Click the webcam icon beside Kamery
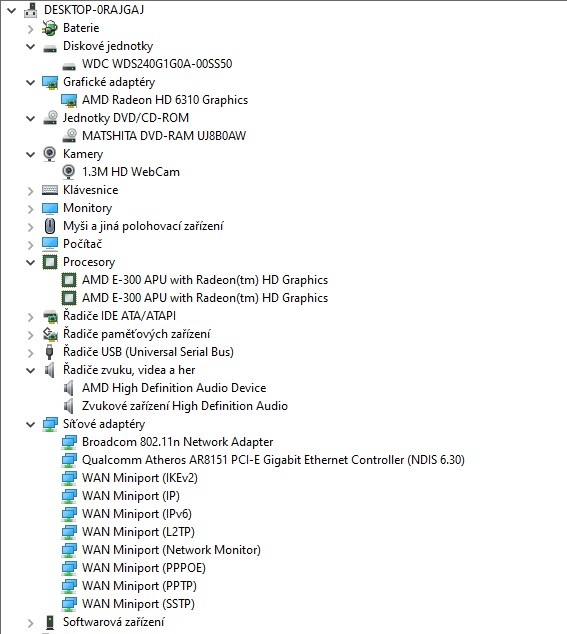The image size is (567, 634). pyautogui.click(x=50, y=154)
